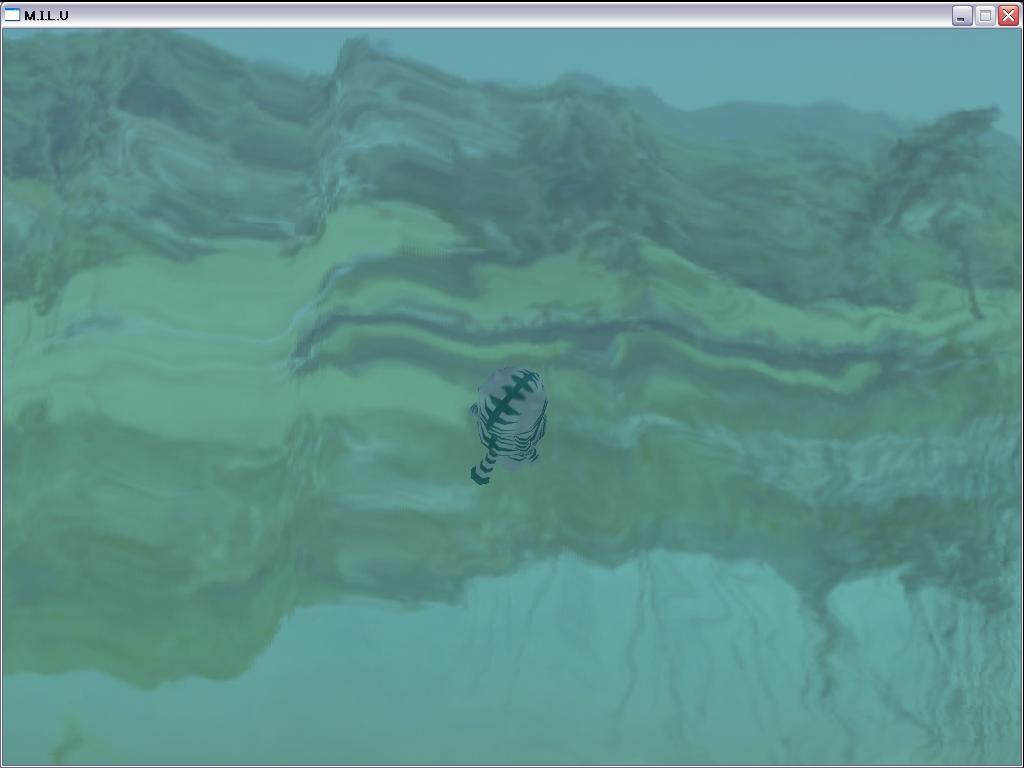The image size is (1024, 768).
Task: Select the striped tiger character
Action: (x=510, y=420)
